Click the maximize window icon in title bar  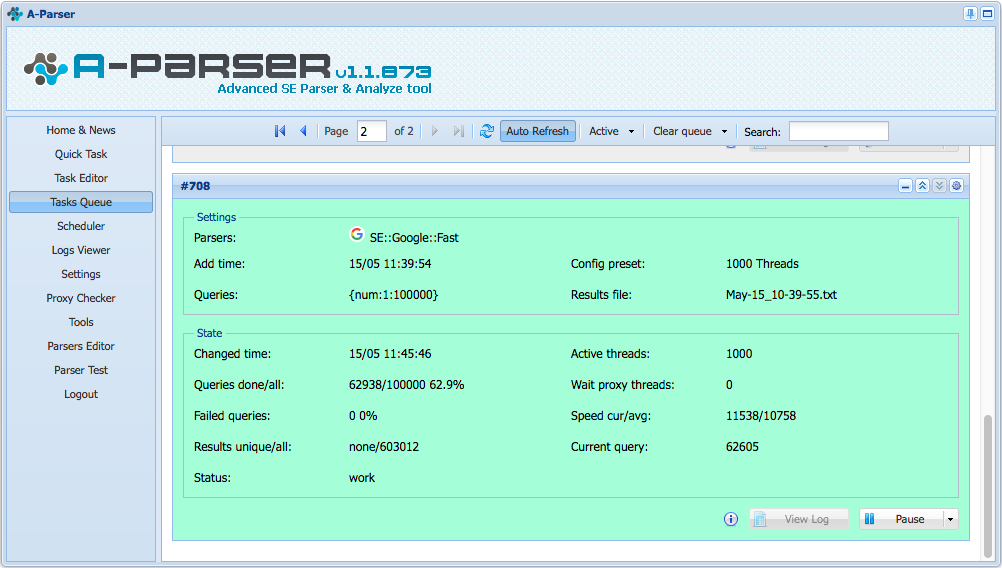pyautogui.click(x=987, y=13)
